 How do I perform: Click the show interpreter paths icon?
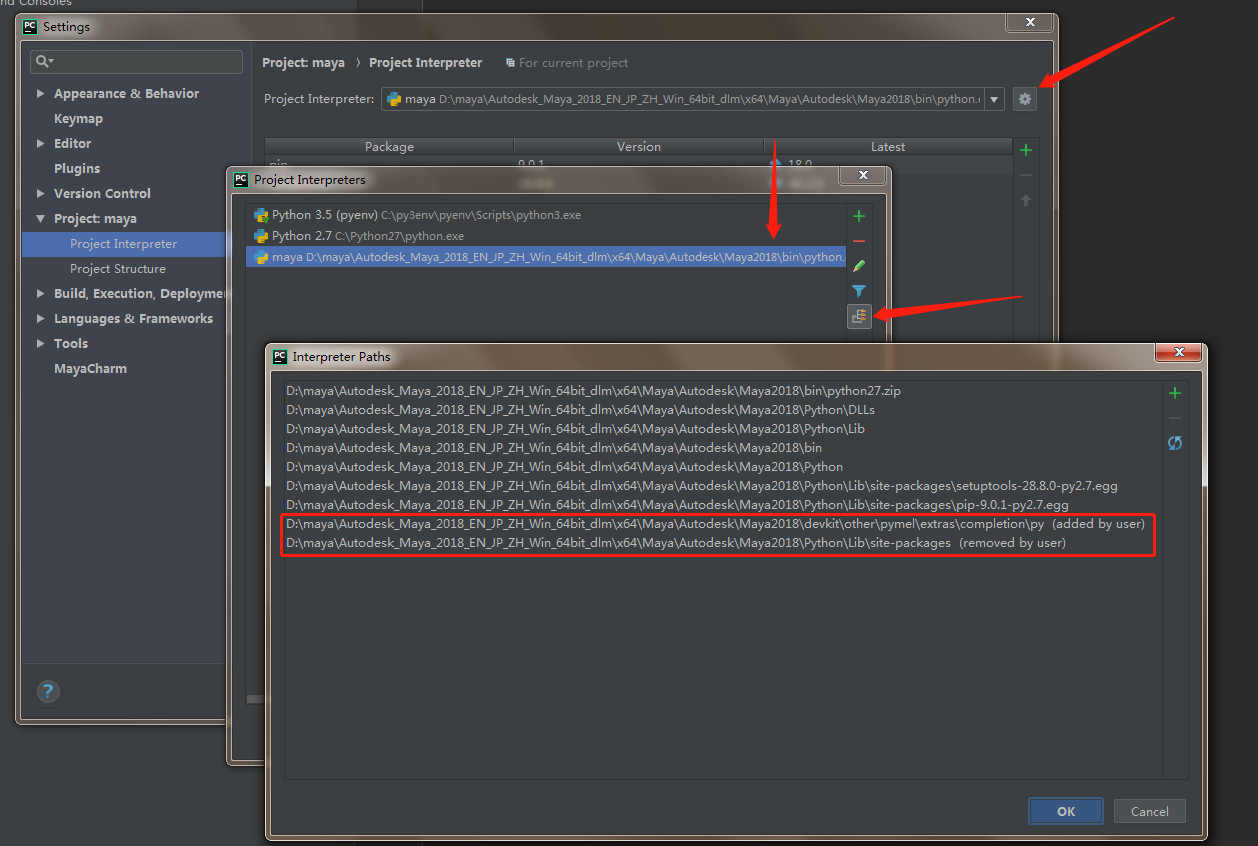click(858, 316)
